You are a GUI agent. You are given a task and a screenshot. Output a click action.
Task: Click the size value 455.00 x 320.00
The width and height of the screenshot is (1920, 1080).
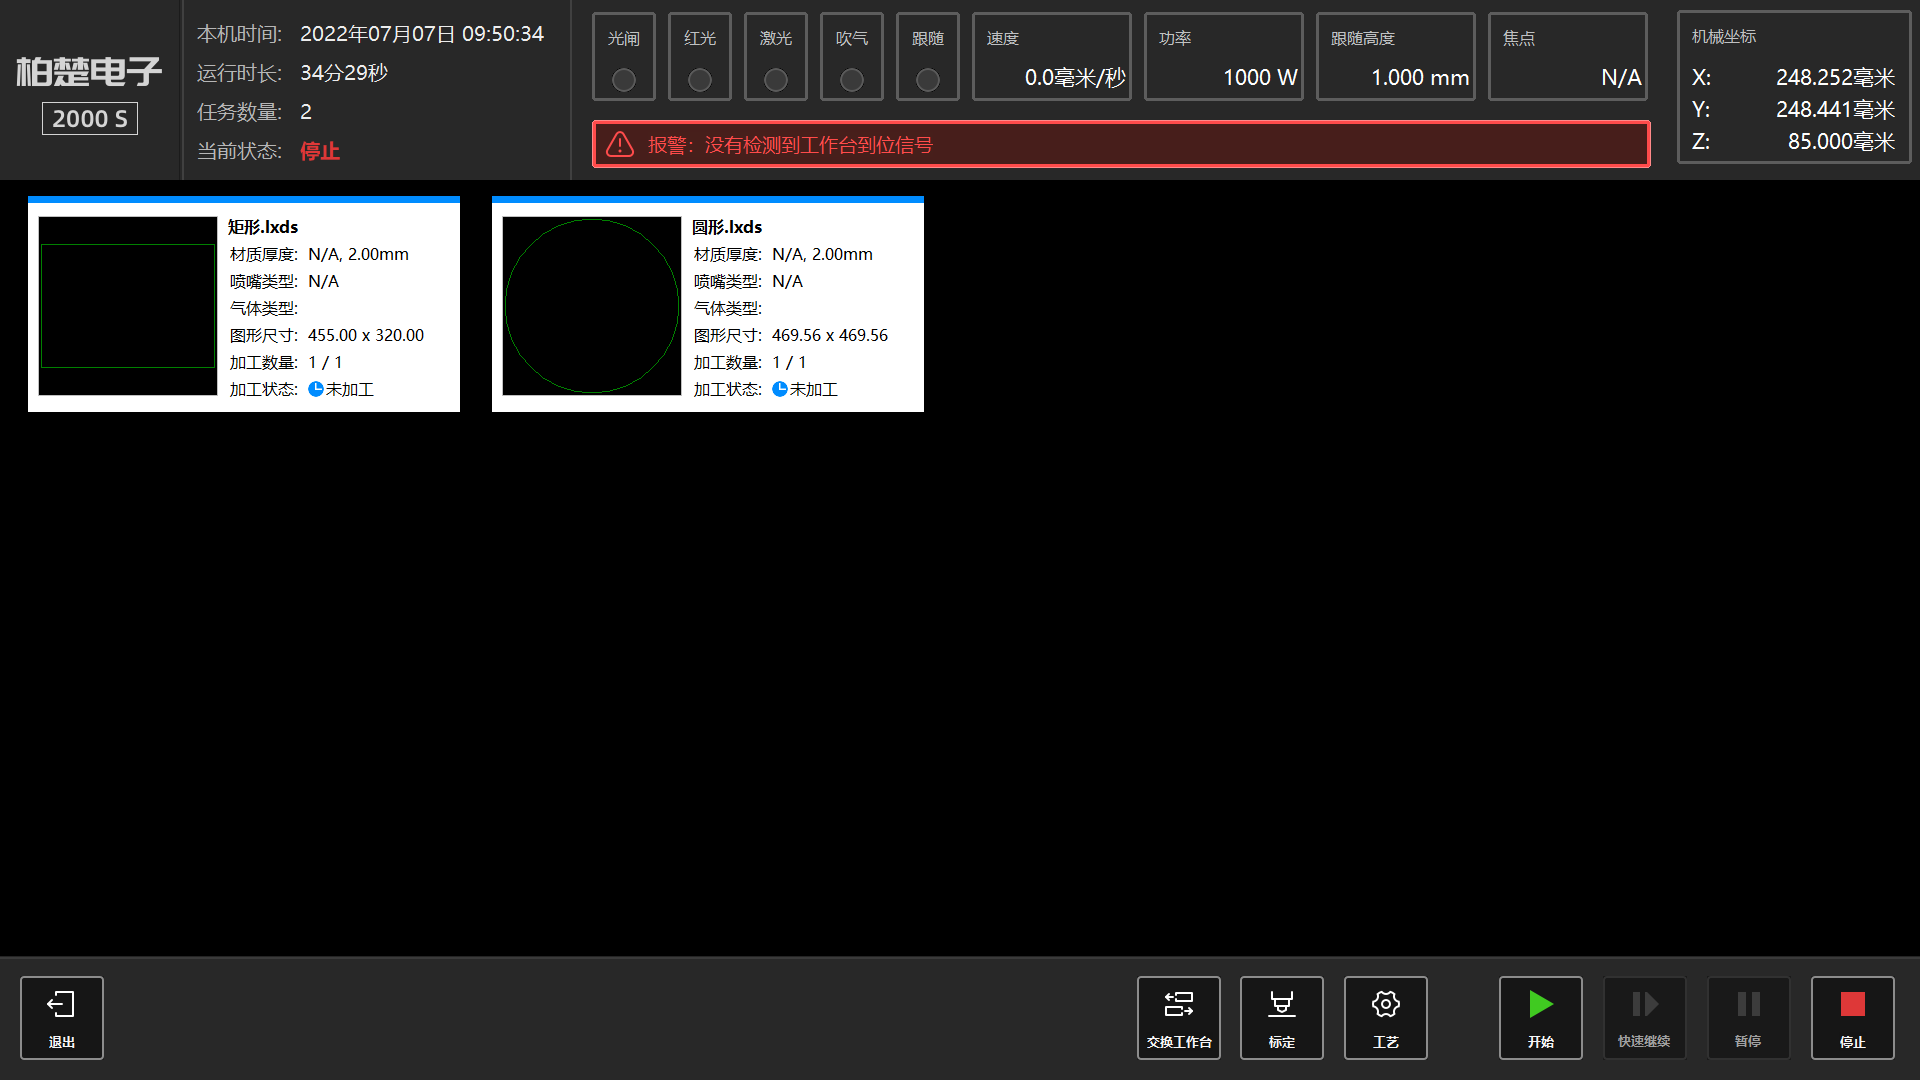pyautogui.click(x=366, y=335)
